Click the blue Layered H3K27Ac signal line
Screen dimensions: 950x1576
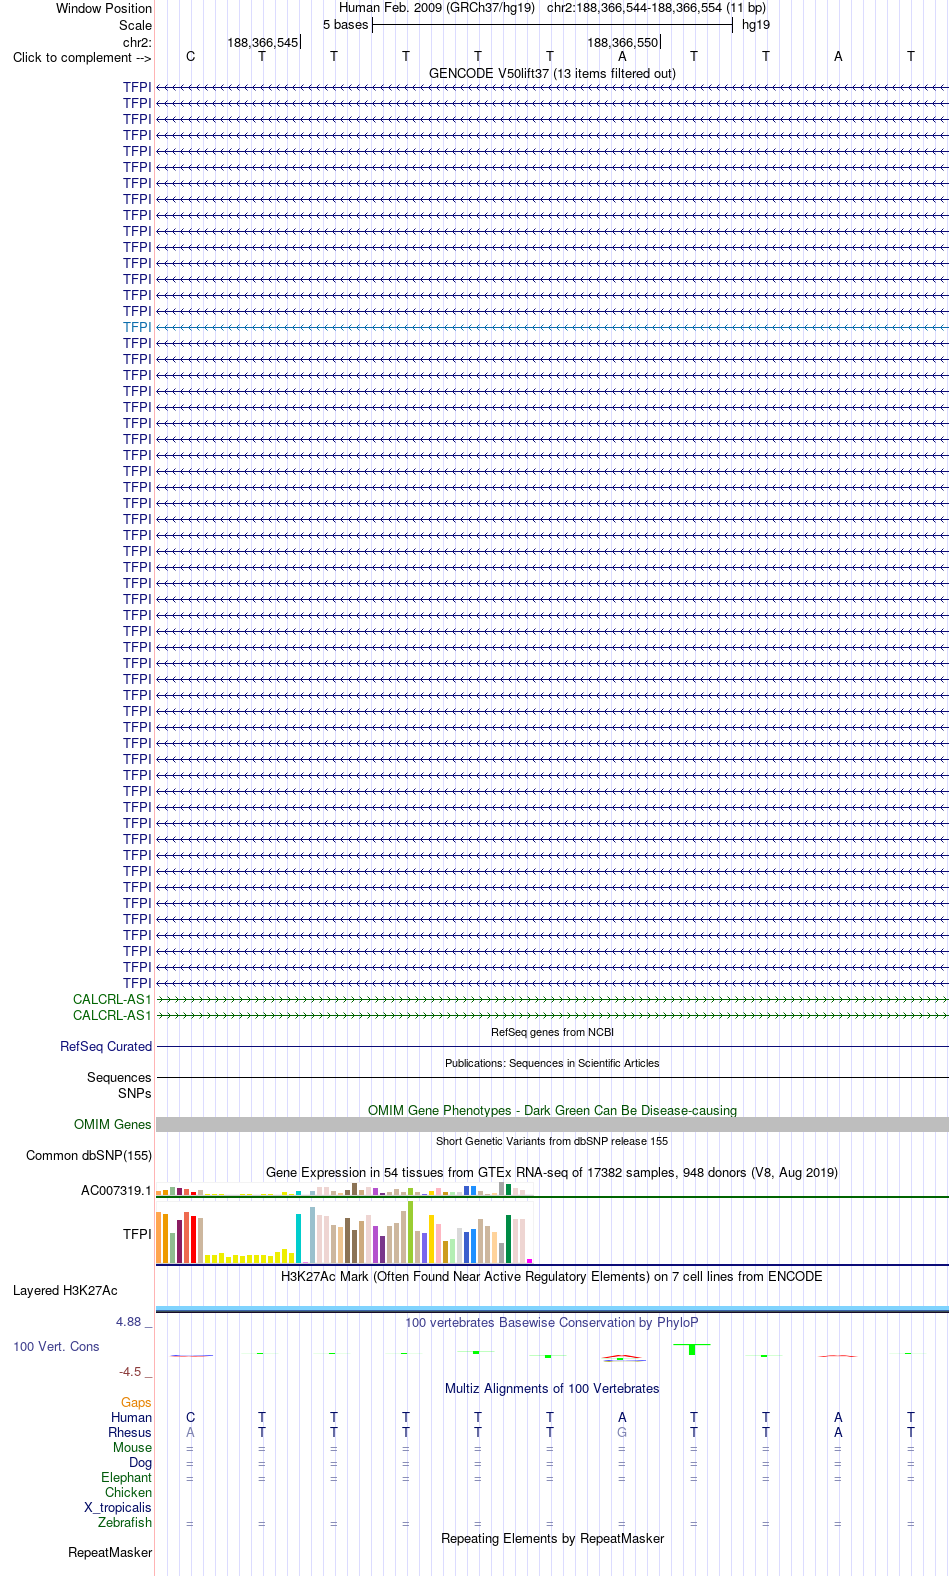tap(552, 1308)
